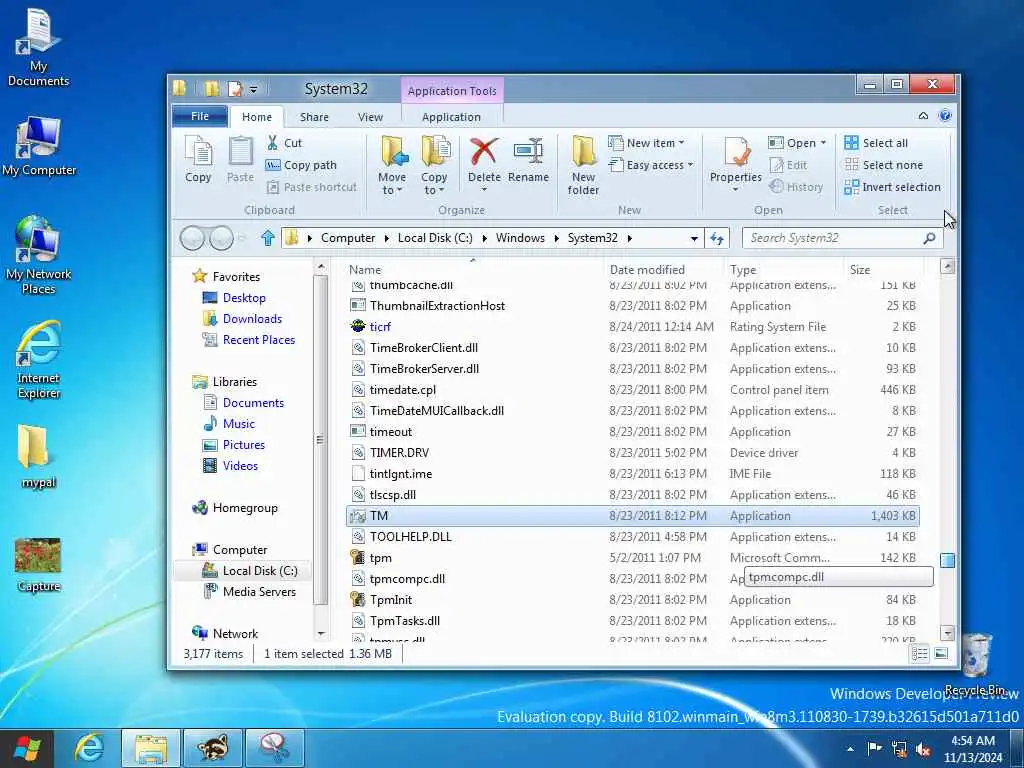The width and height of the screenshot is (1024, 768).
Task: Expand the Easy access dropdown
Action: (x=650, y=165)
